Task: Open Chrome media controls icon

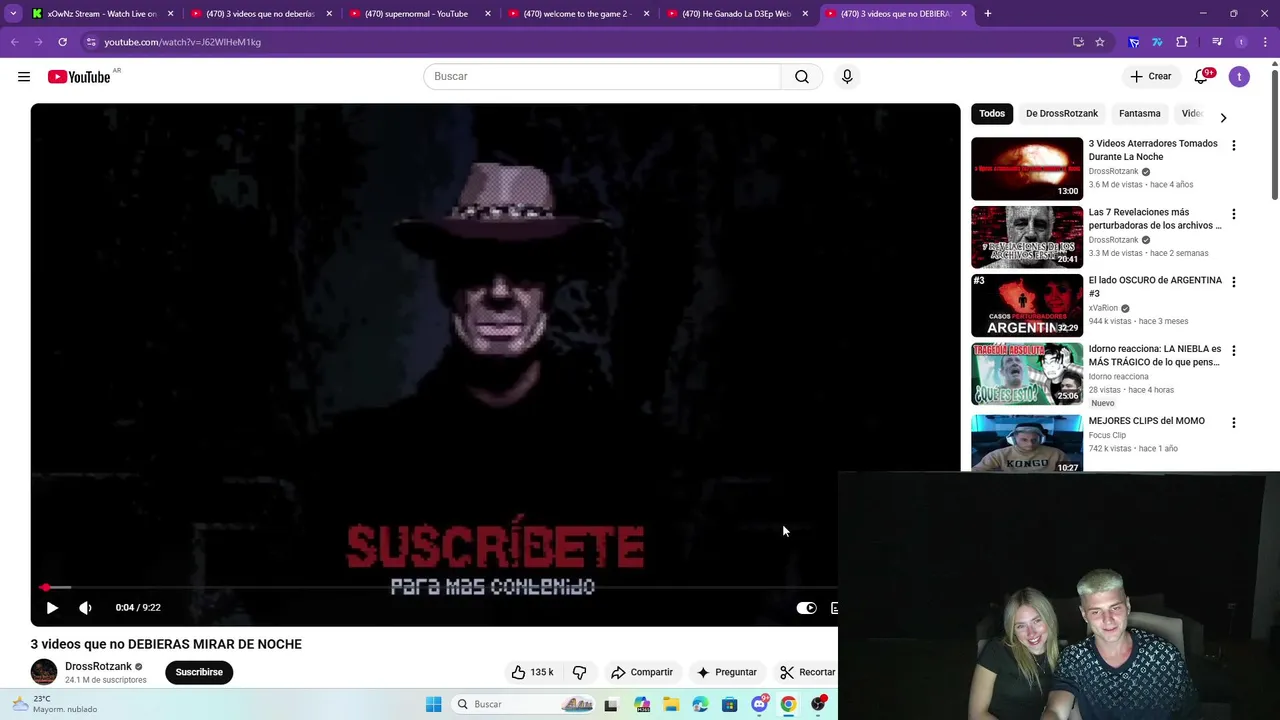Action: [1217, 42]
